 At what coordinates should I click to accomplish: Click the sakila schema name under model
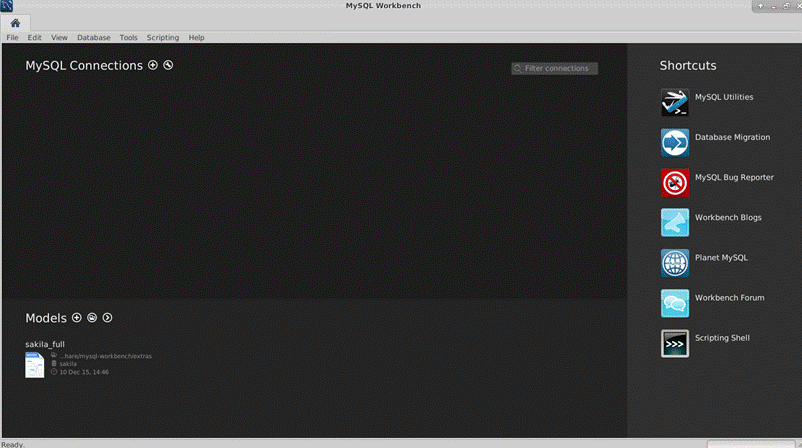point(68,364)
